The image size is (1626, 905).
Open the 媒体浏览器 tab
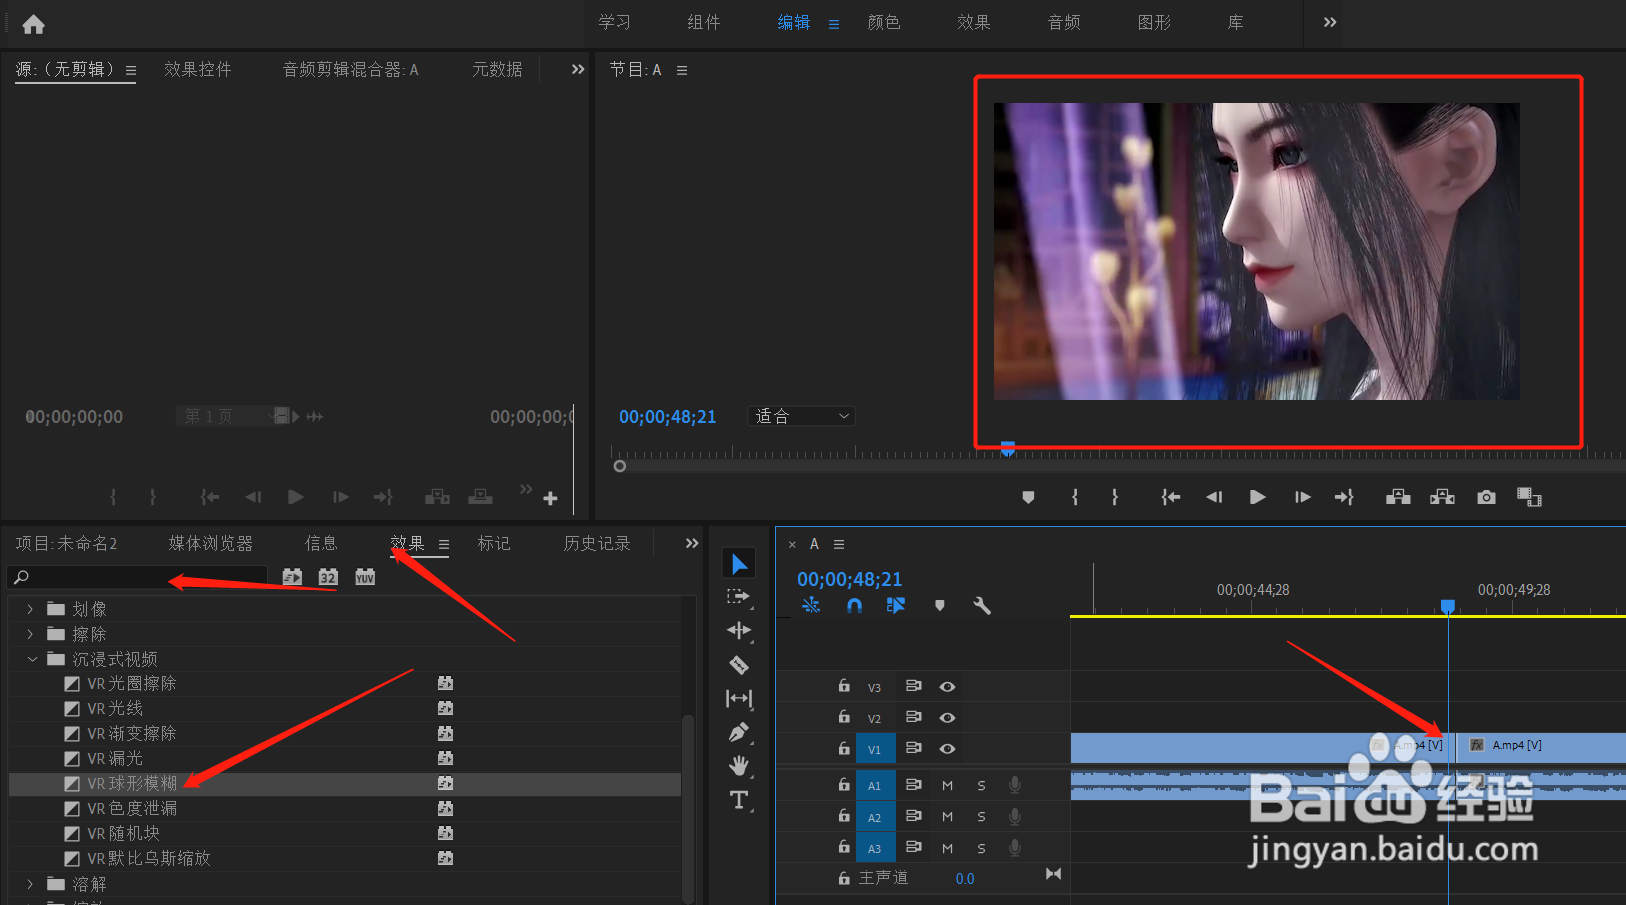[211, 543]
